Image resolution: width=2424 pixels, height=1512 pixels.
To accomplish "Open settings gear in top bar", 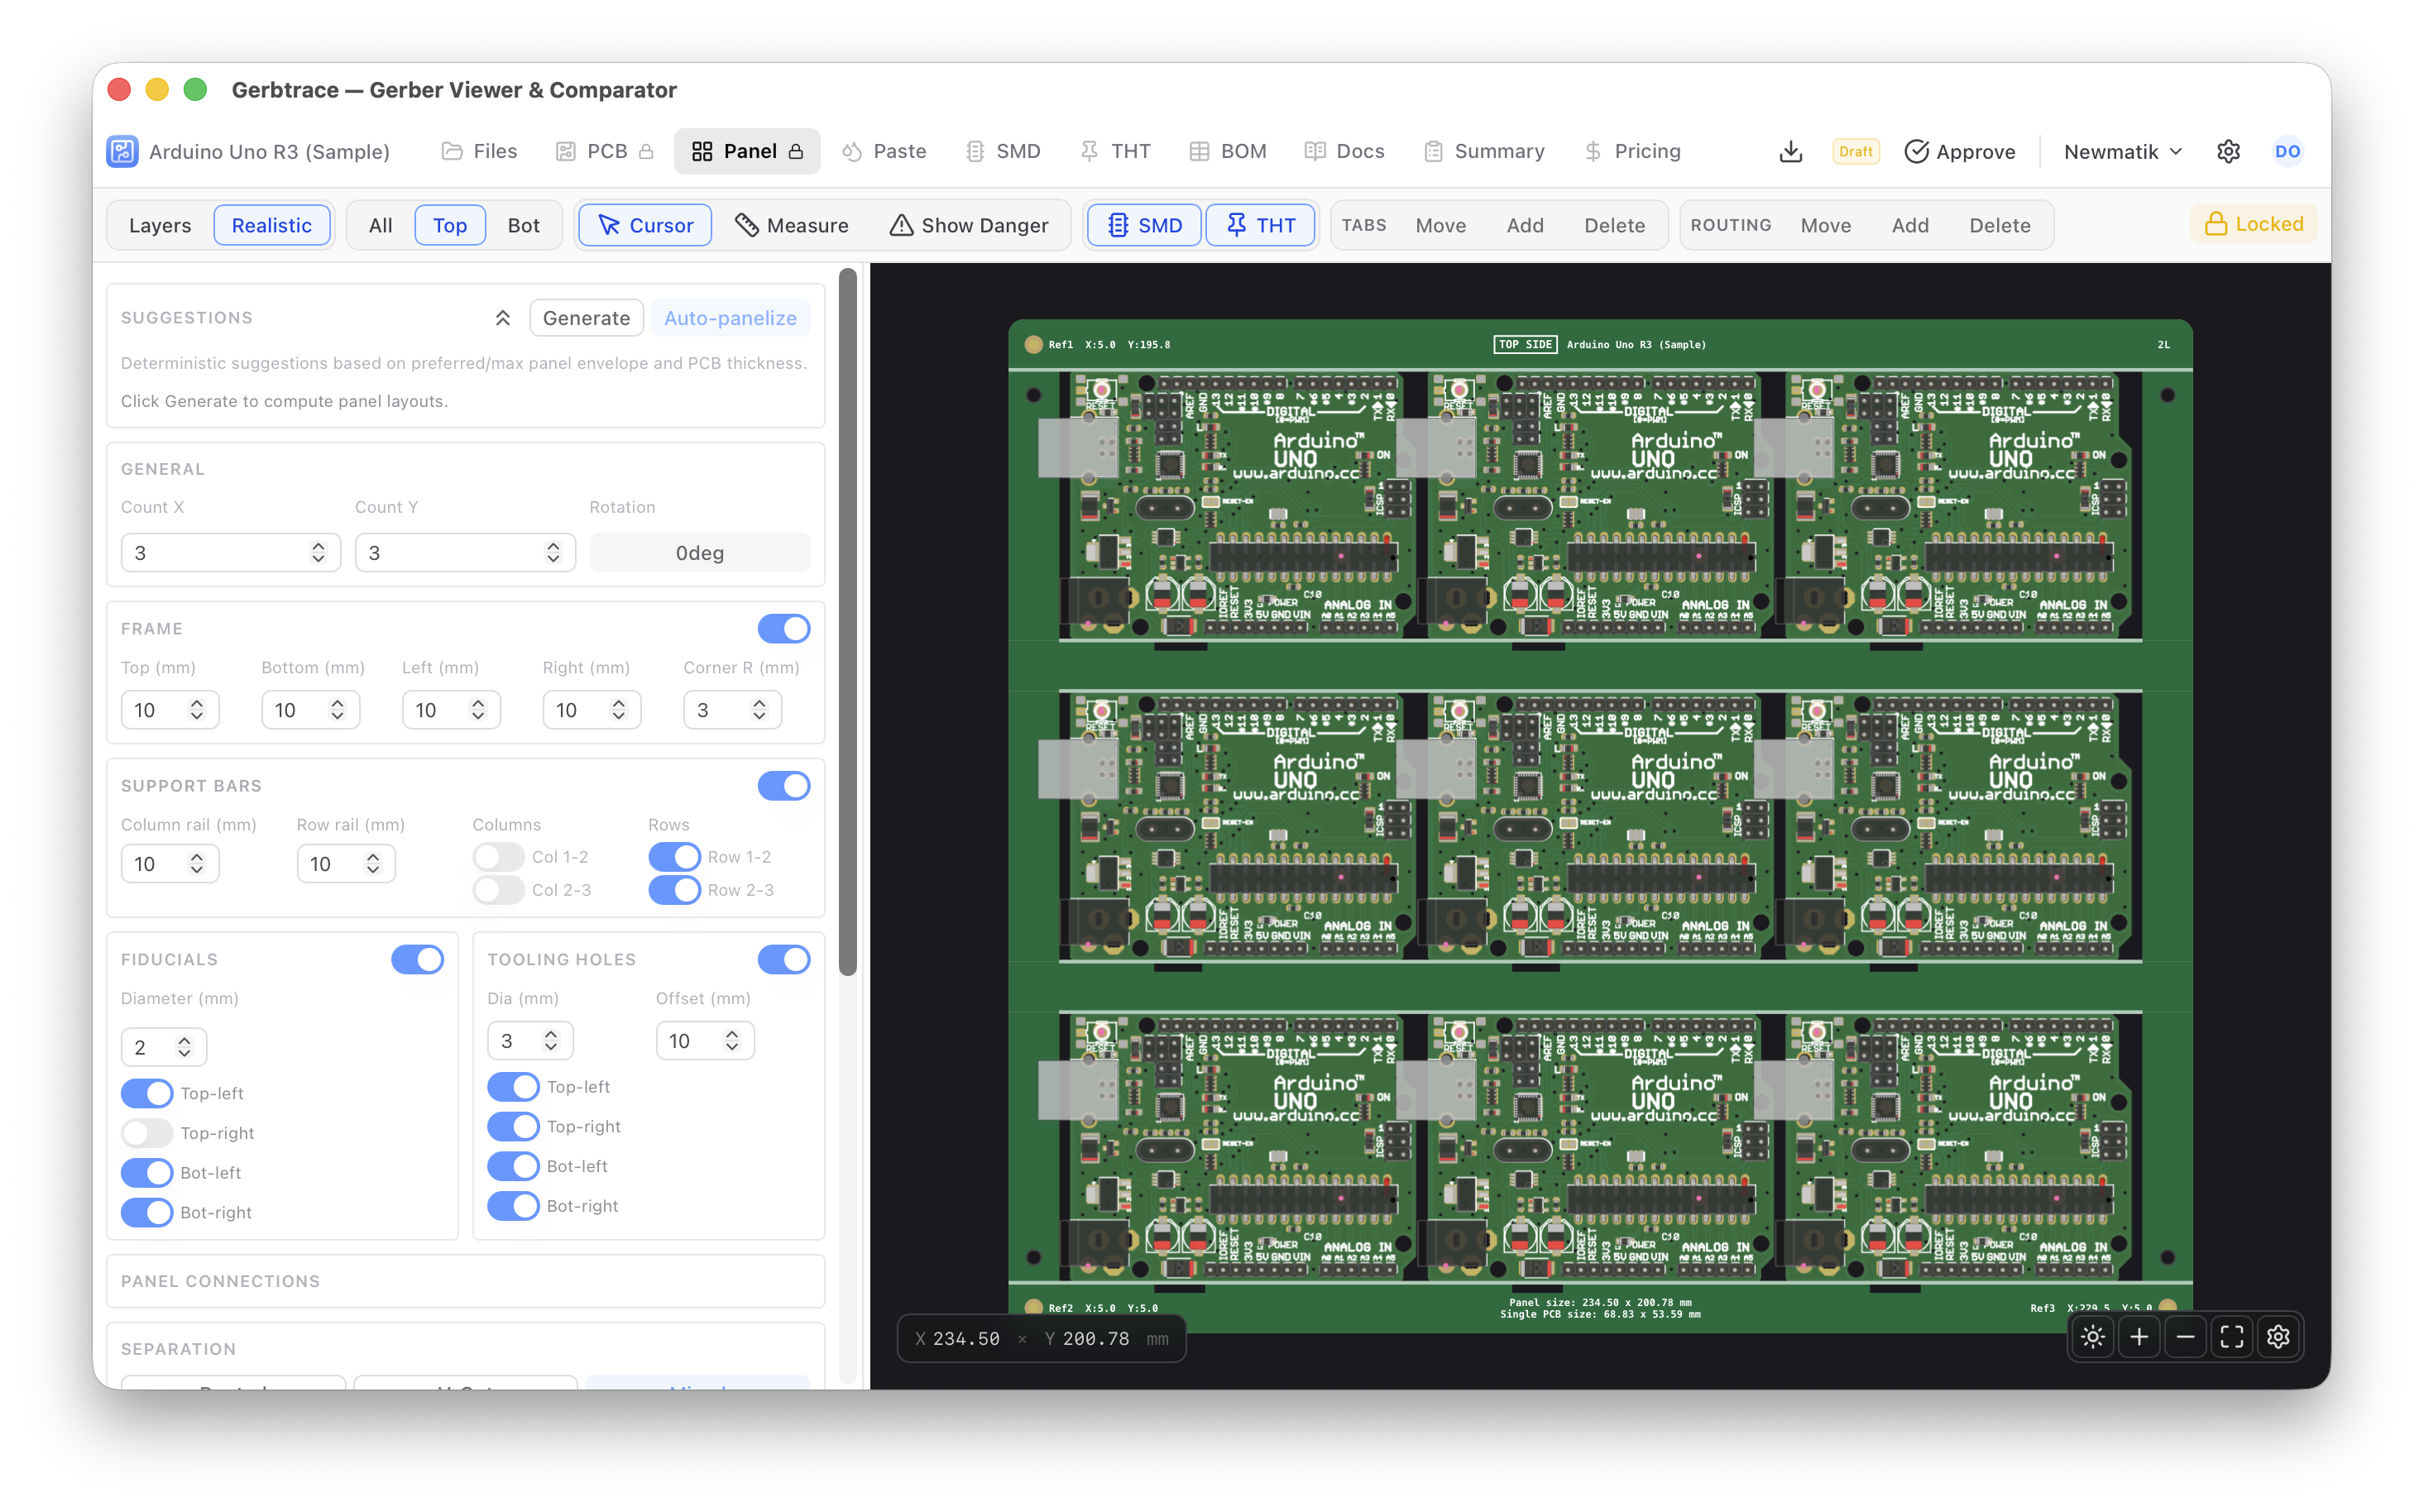I will [2228, 151].
